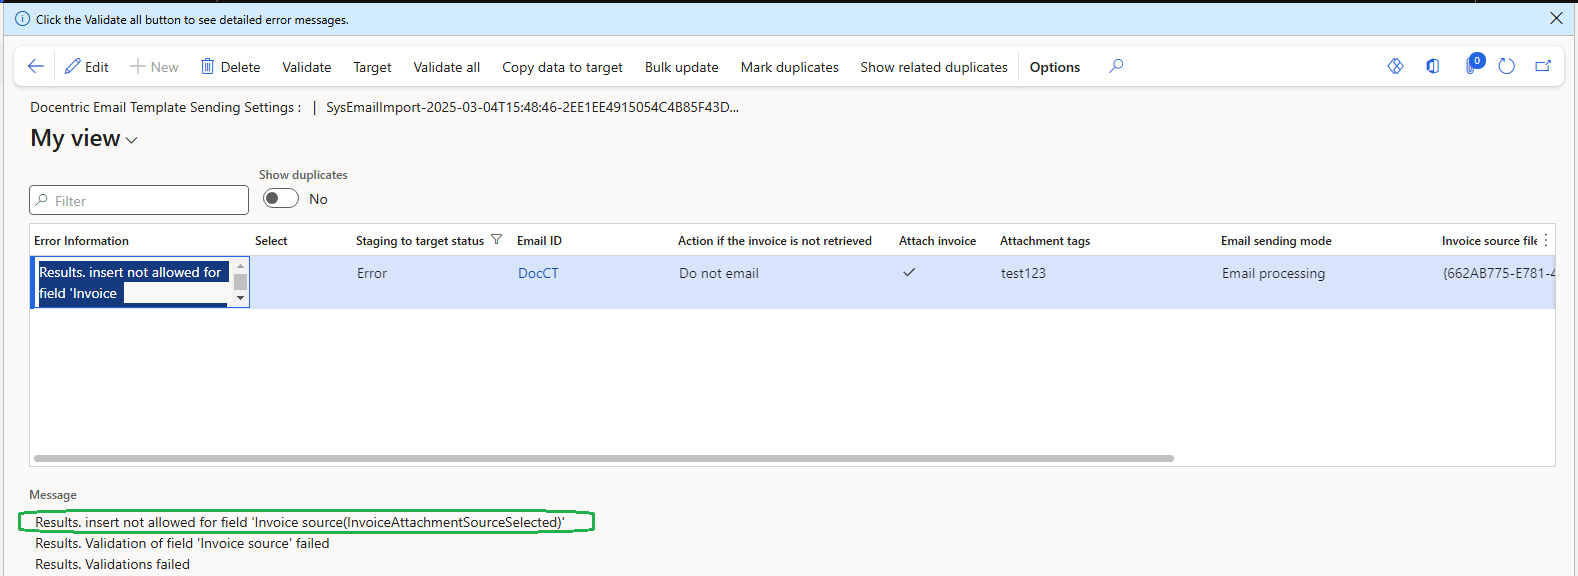Open the Options menu
This screenshot has width=1578, height=576.
pyautogui.click(x=1054, y=67)
